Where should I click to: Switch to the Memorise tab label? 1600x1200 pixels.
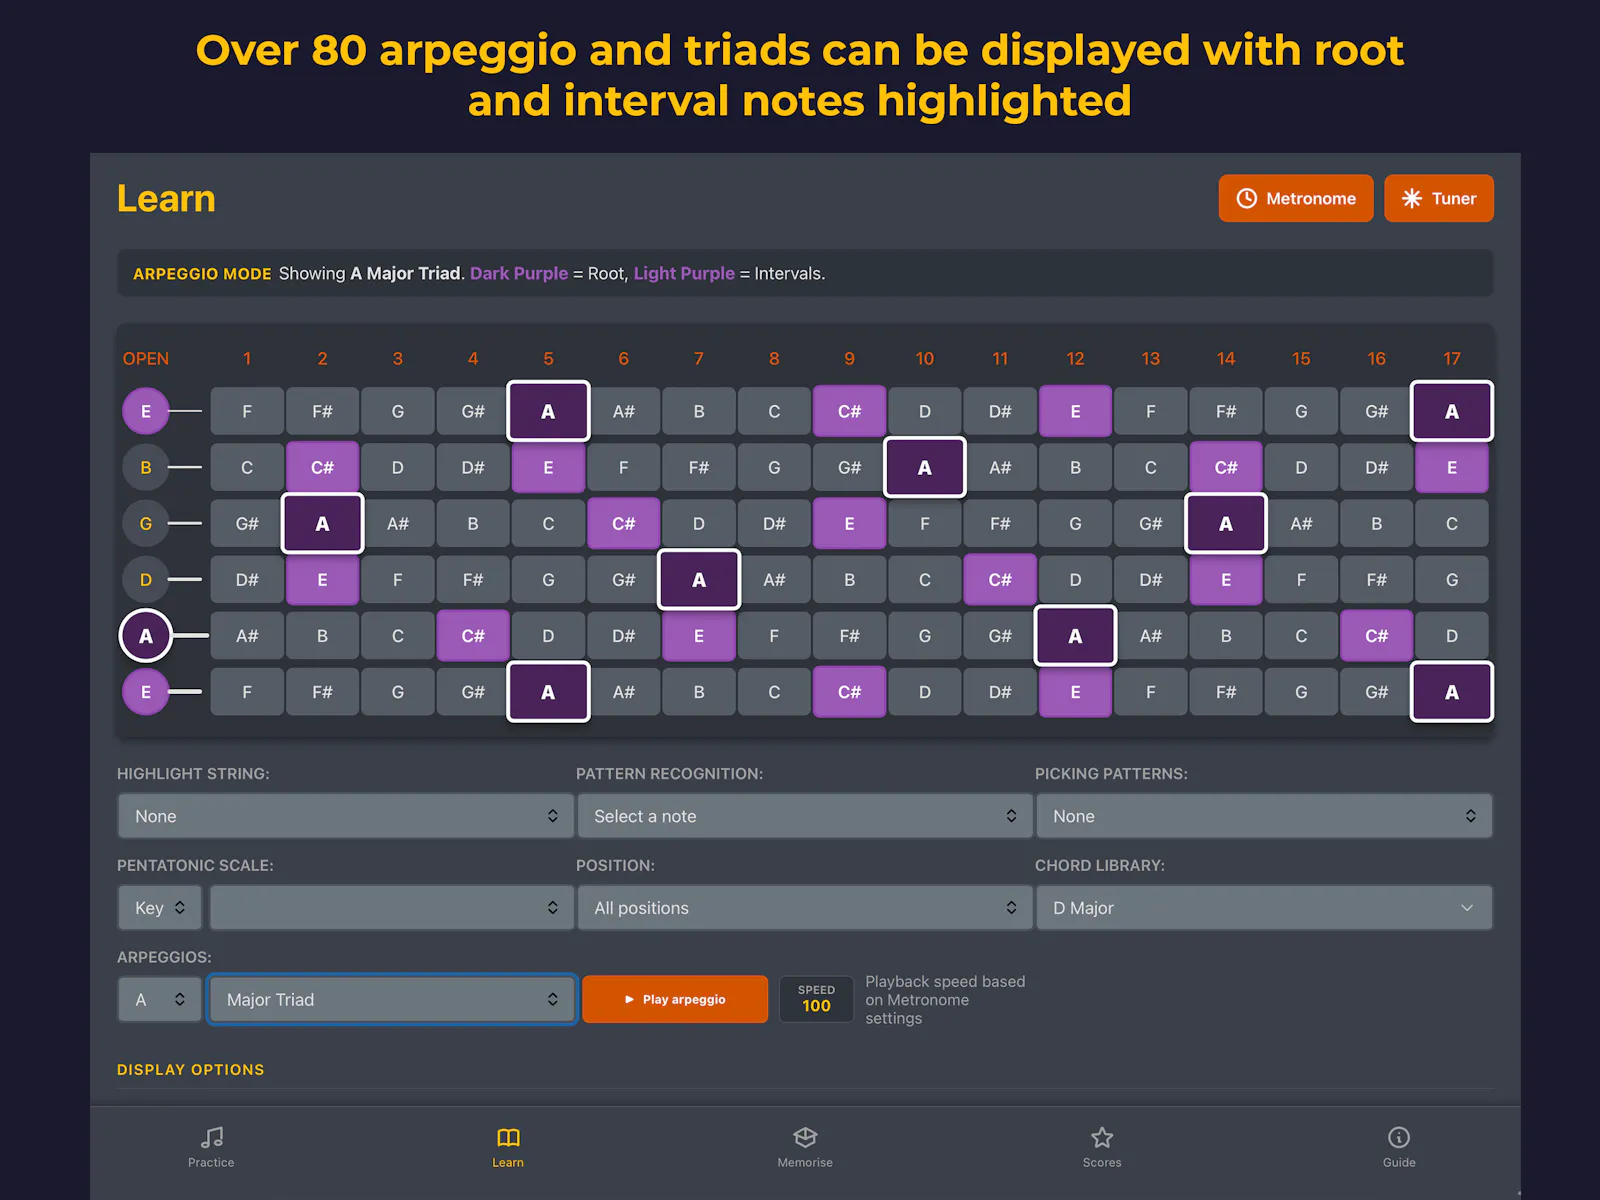(805, 1162)
